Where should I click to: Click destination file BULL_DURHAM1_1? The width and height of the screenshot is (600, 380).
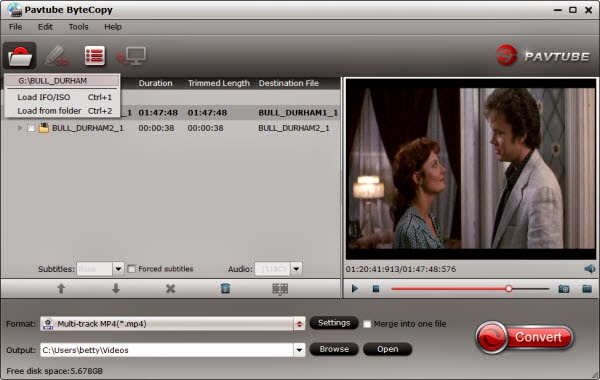point(298,113)
